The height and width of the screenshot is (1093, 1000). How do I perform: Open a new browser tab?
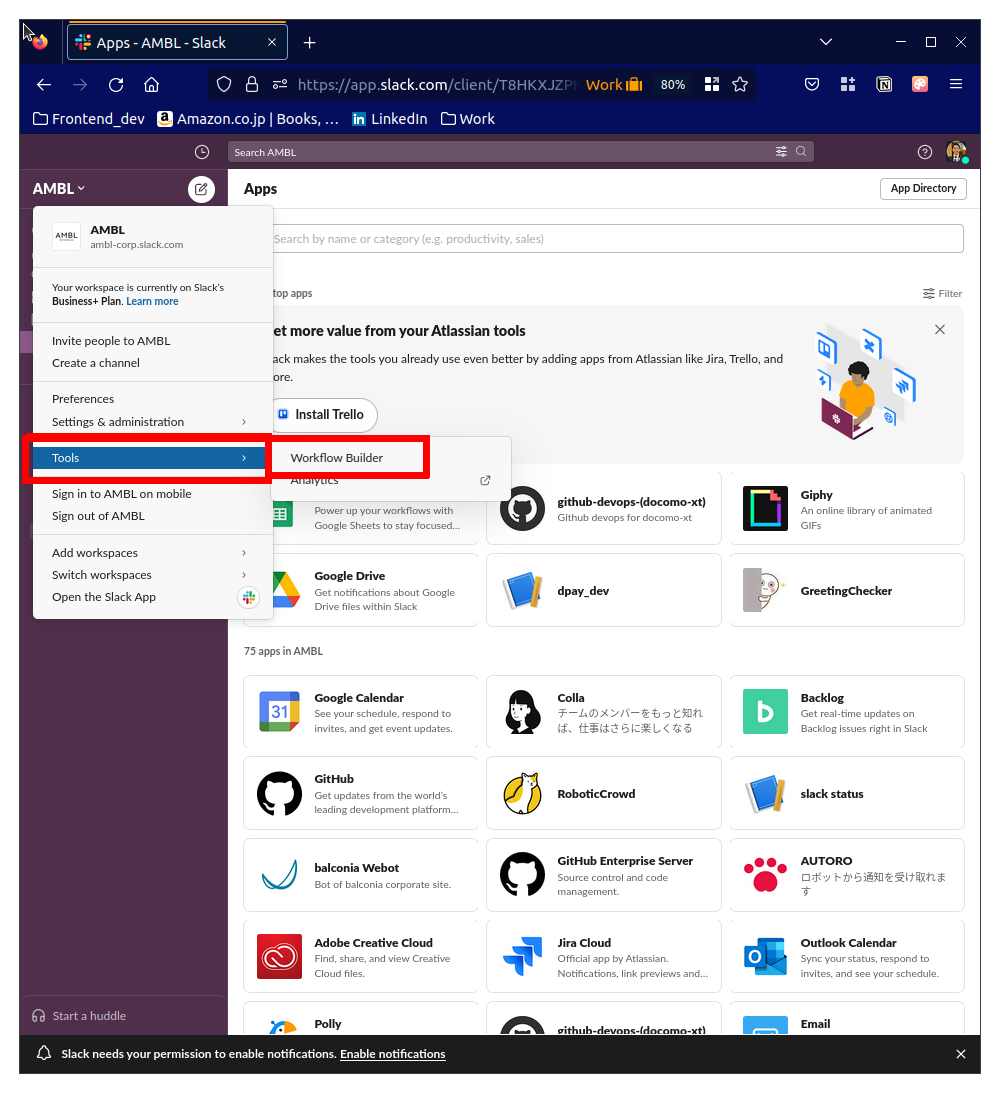click(309, 43)
